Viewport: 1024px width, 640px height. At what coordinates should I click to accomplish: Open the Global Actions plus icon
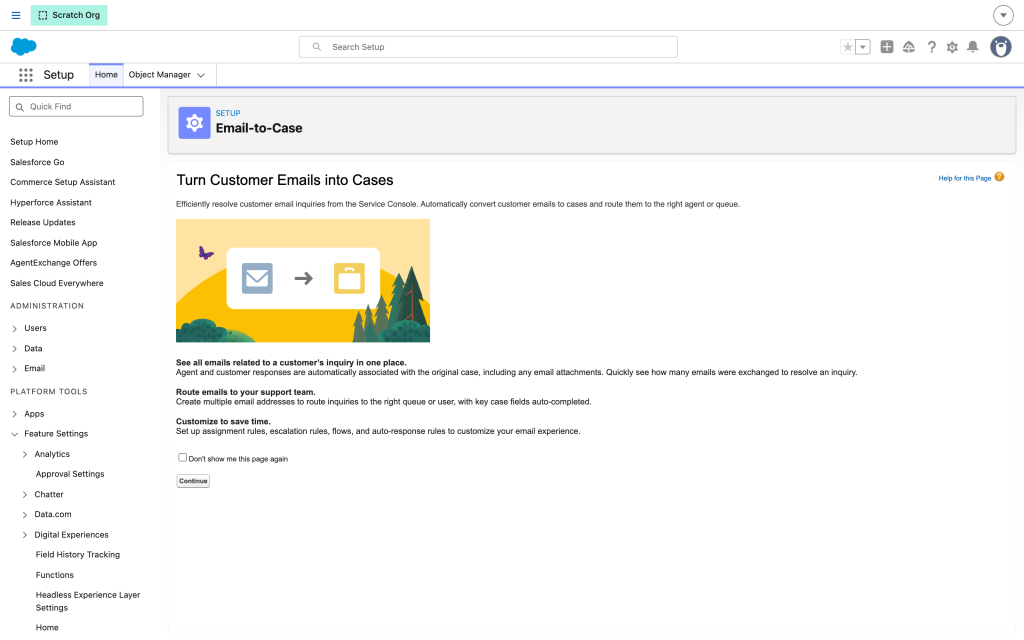tap(887, 47)
